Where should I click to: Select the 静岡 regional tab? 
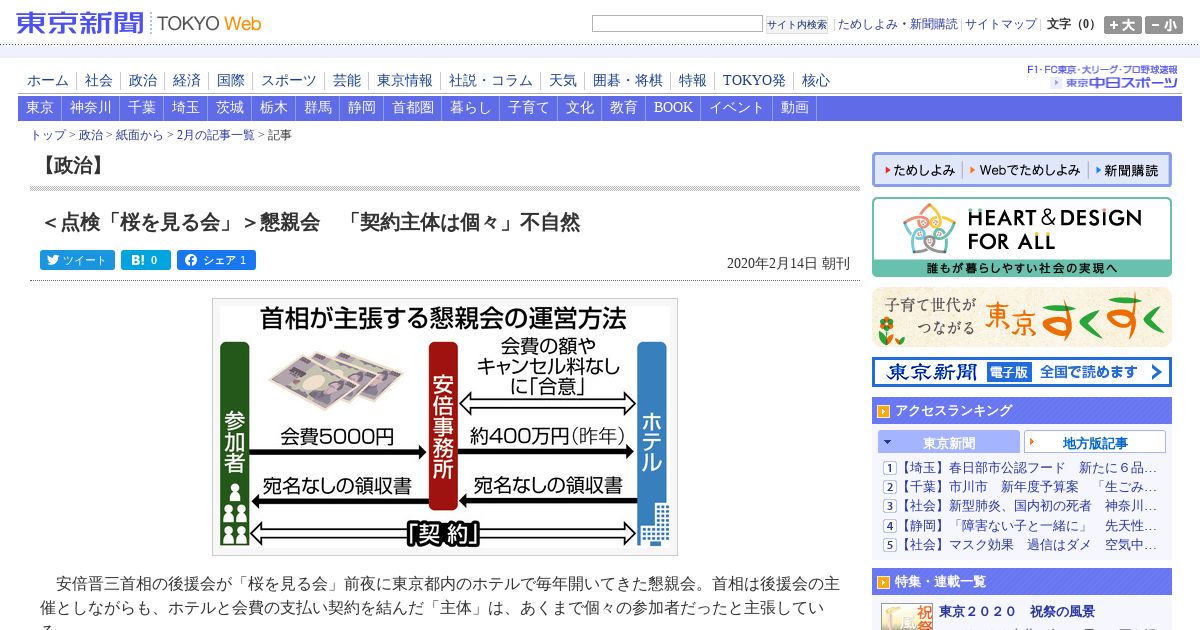coord(362,108)
